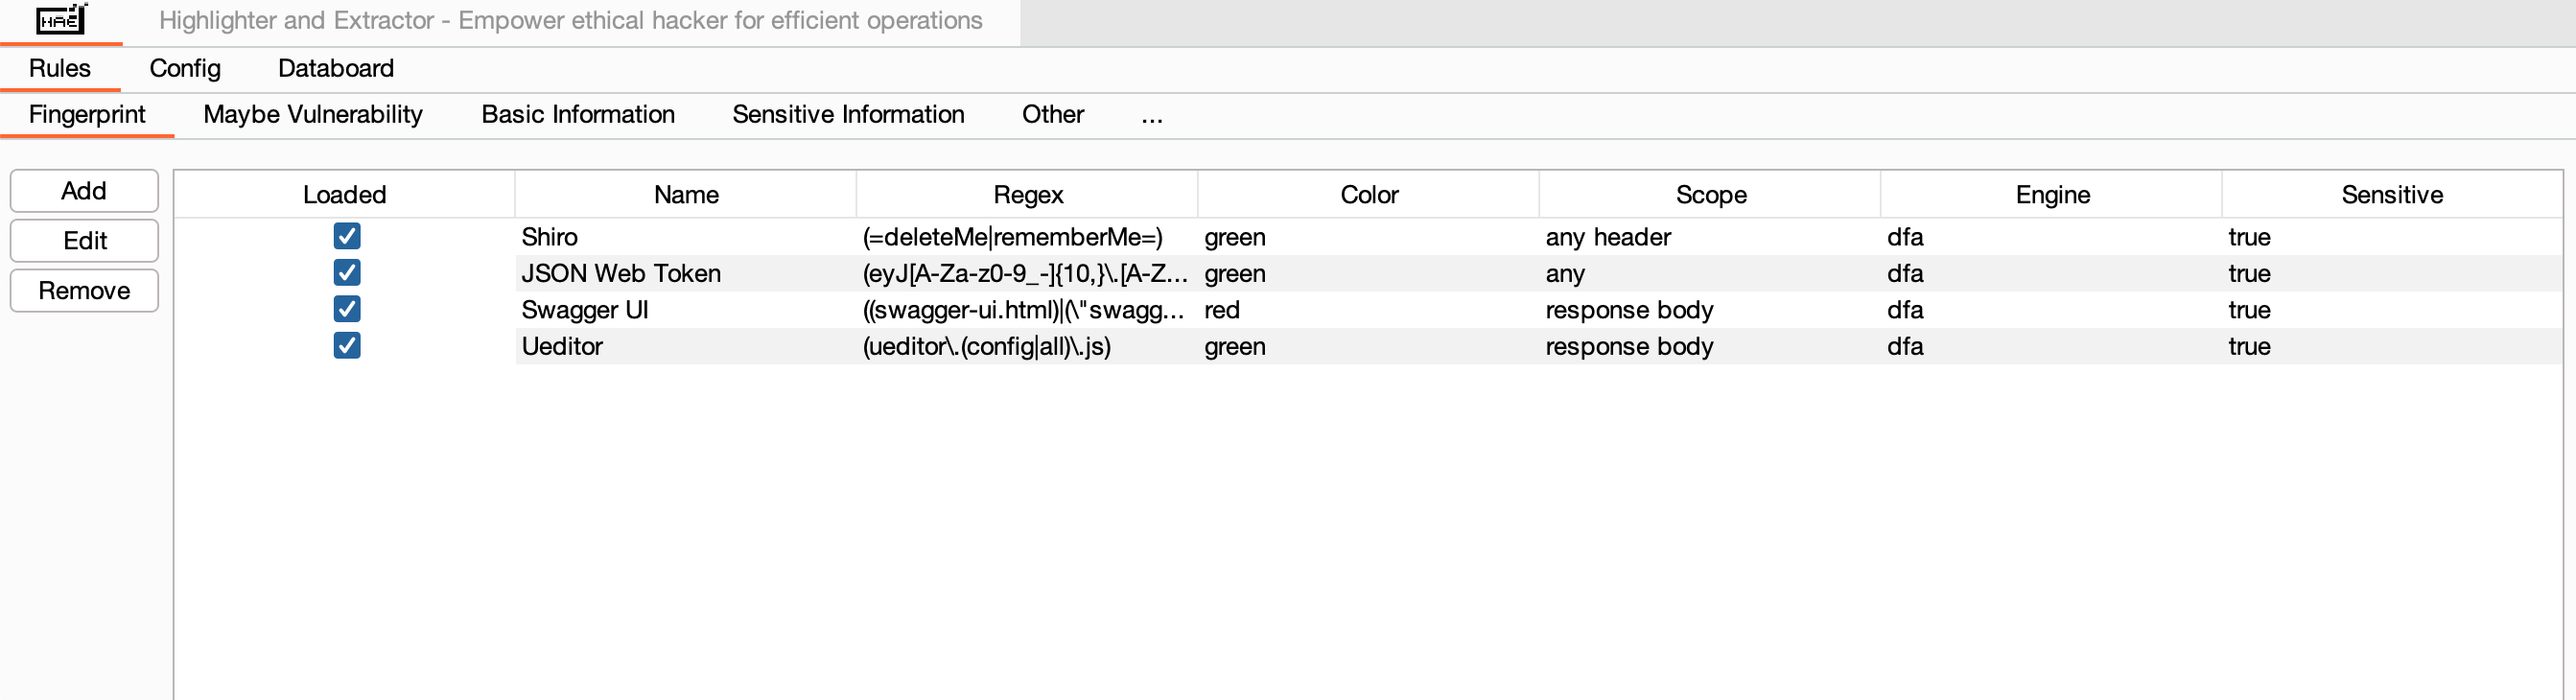Uncheck the Shiro rule loaded checkbox

(x=346, y=236)
